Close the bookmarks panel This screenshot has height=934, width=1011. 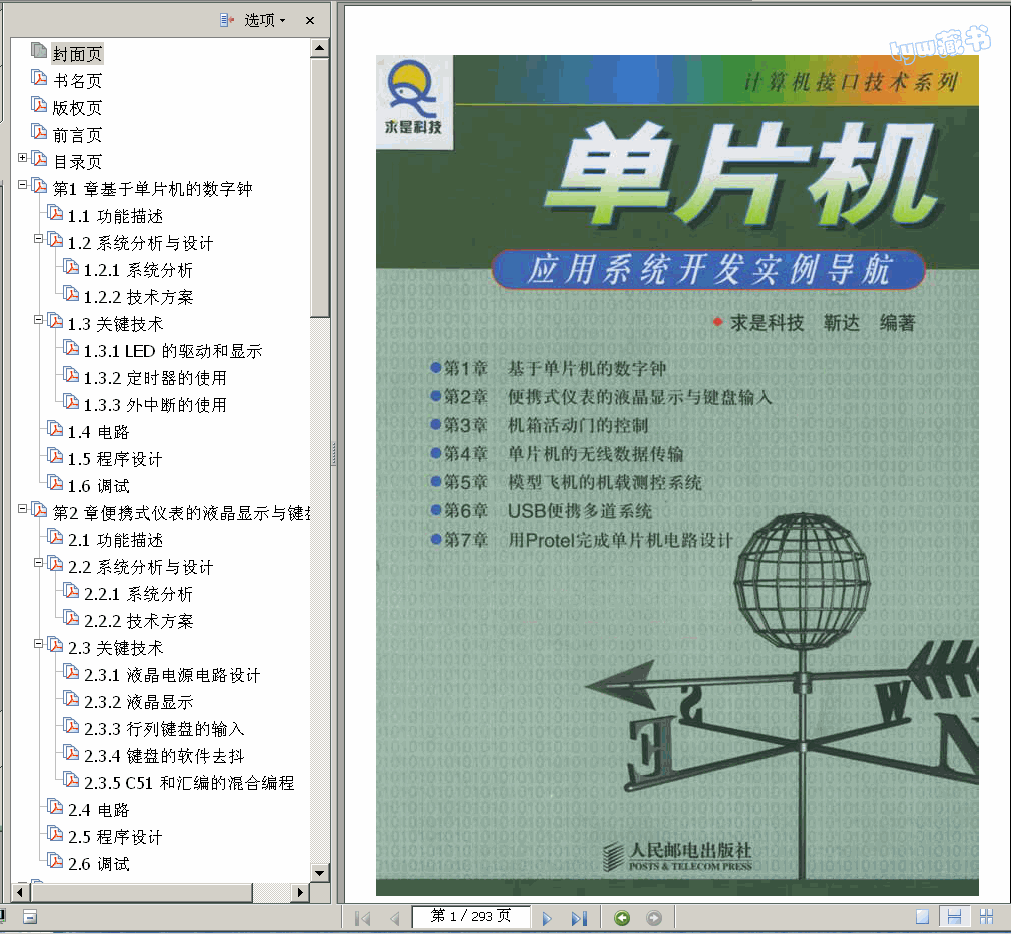(310, 20)
